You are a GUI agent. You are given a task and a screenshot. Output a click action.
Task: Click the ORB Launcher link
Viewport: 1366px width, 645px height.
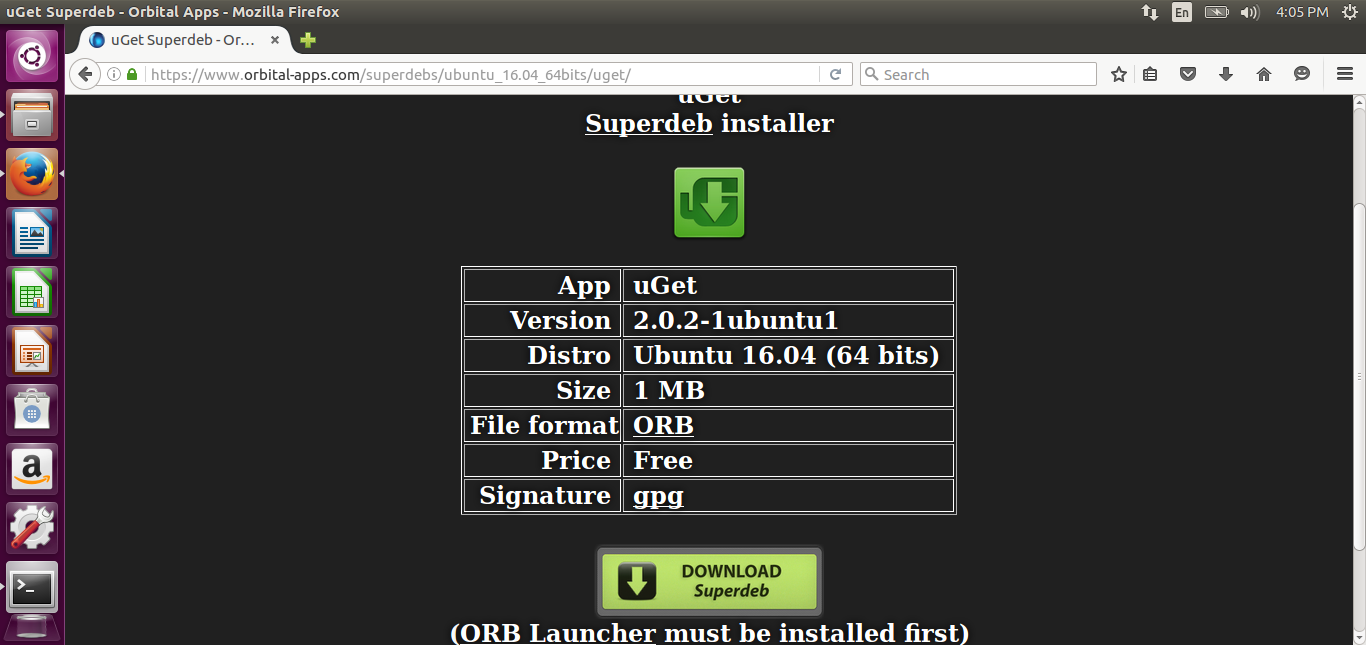(x=558, y=633)
